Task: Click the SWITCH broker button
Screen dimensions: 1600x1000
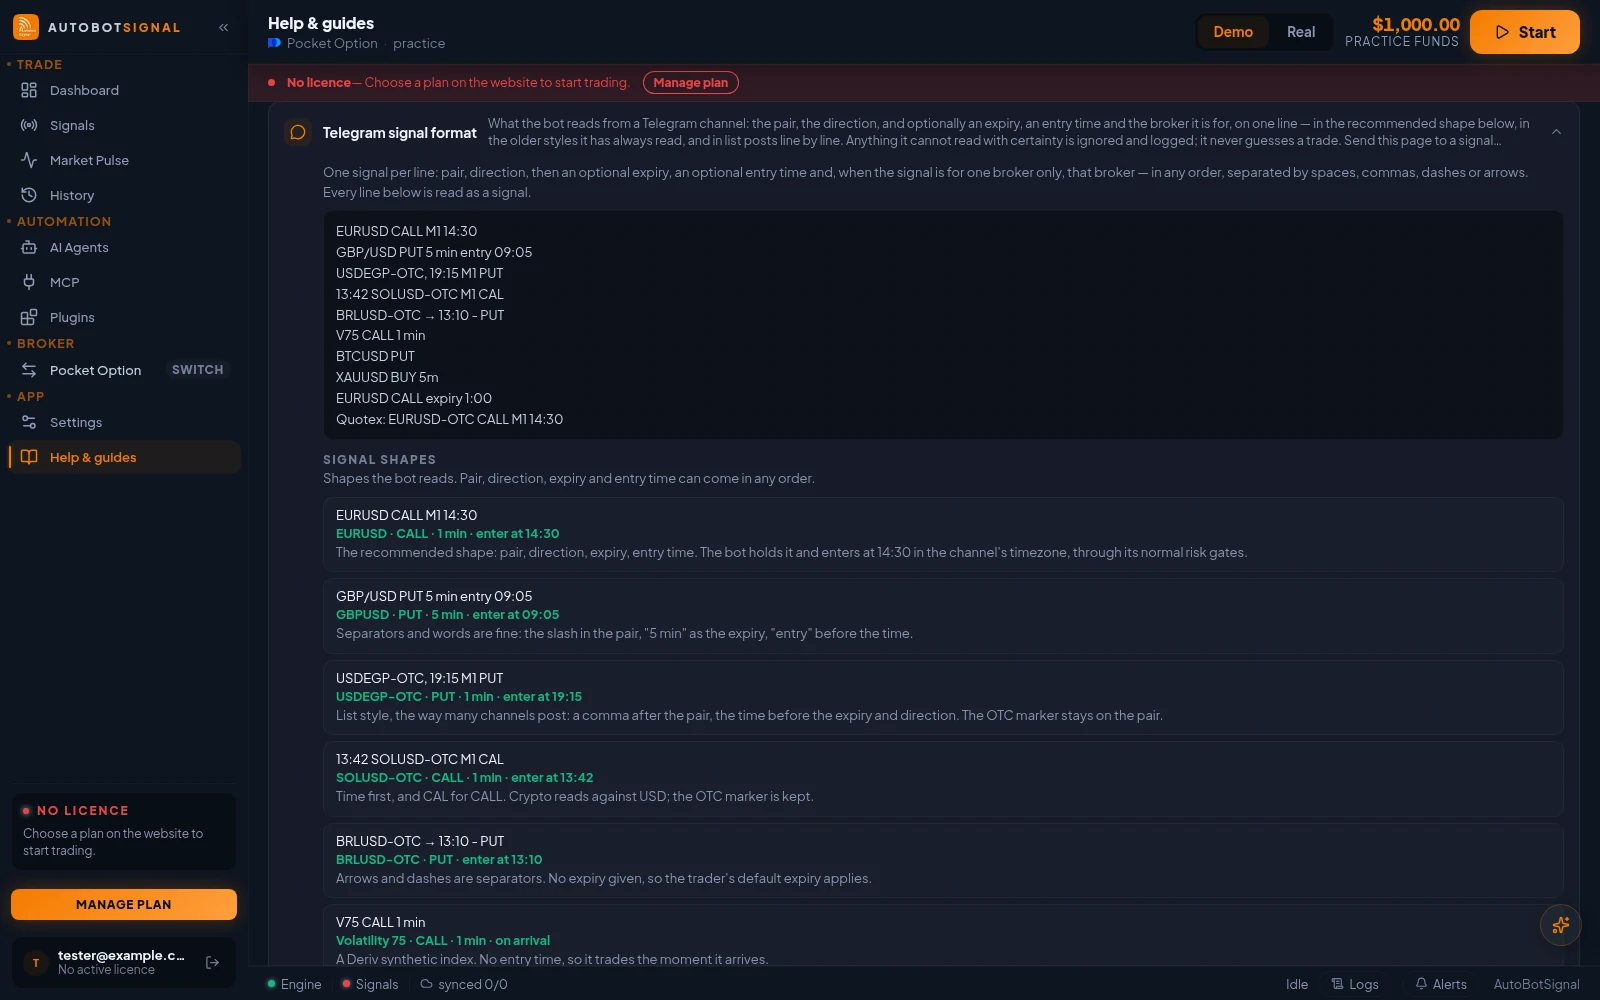Action: (198, 370)
